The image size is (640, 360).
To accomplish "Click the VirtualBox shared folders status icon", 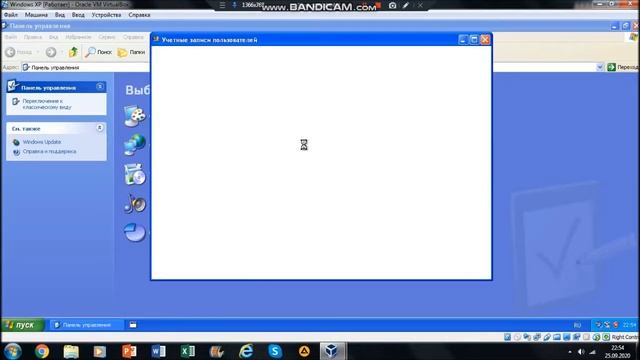I will [x=557, y=337].
